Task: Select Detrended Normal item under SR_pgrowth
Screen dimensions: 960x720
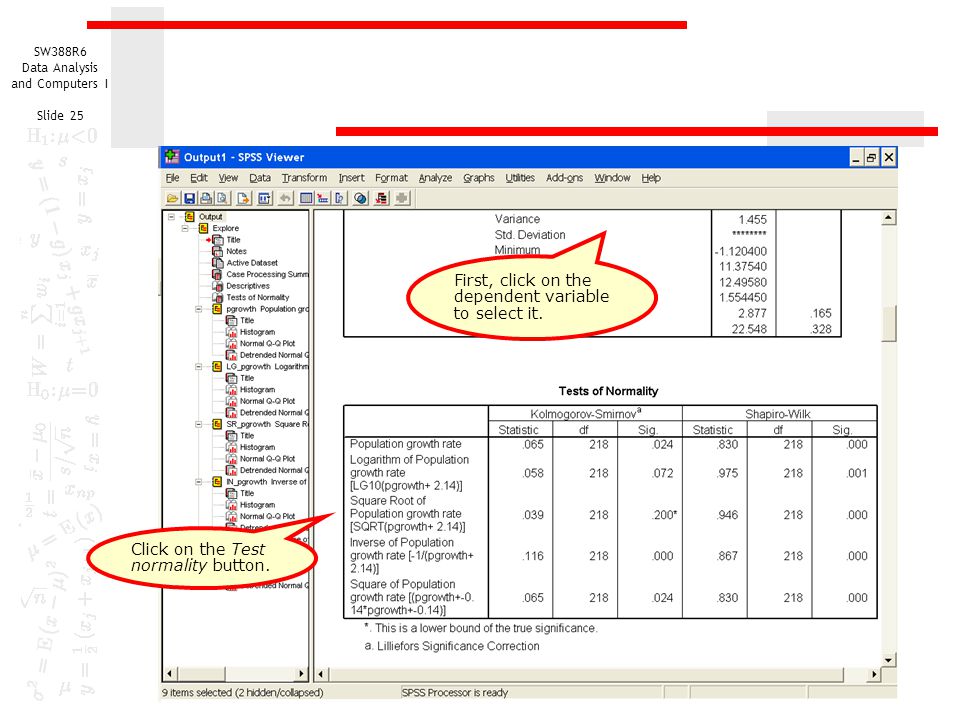Action: click(x=274, y=471)
